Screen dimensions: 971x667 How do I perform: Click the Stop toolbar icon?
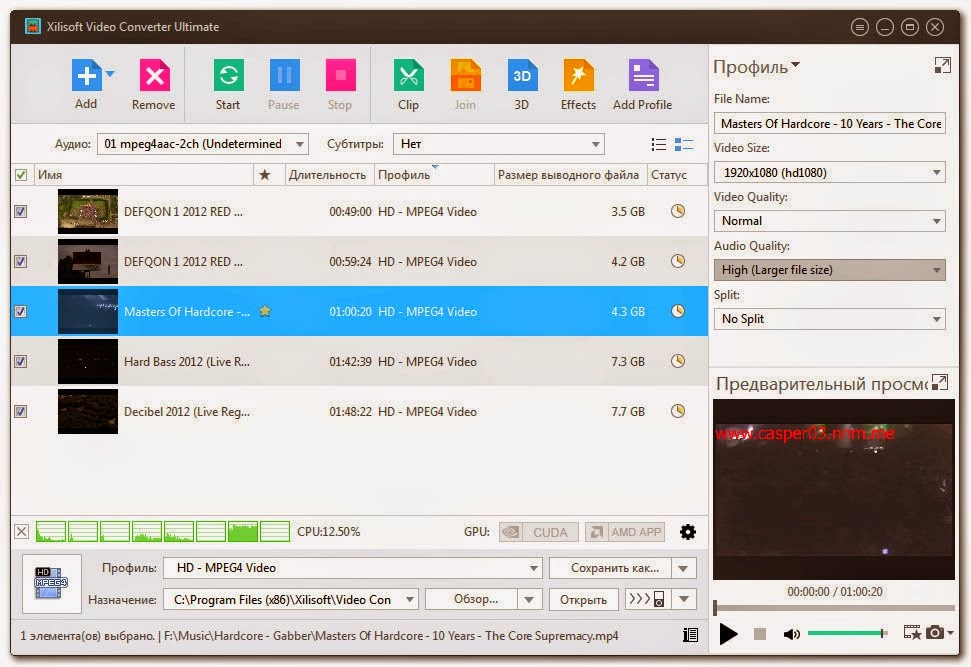pyautogui.click(x=341, y=76)
